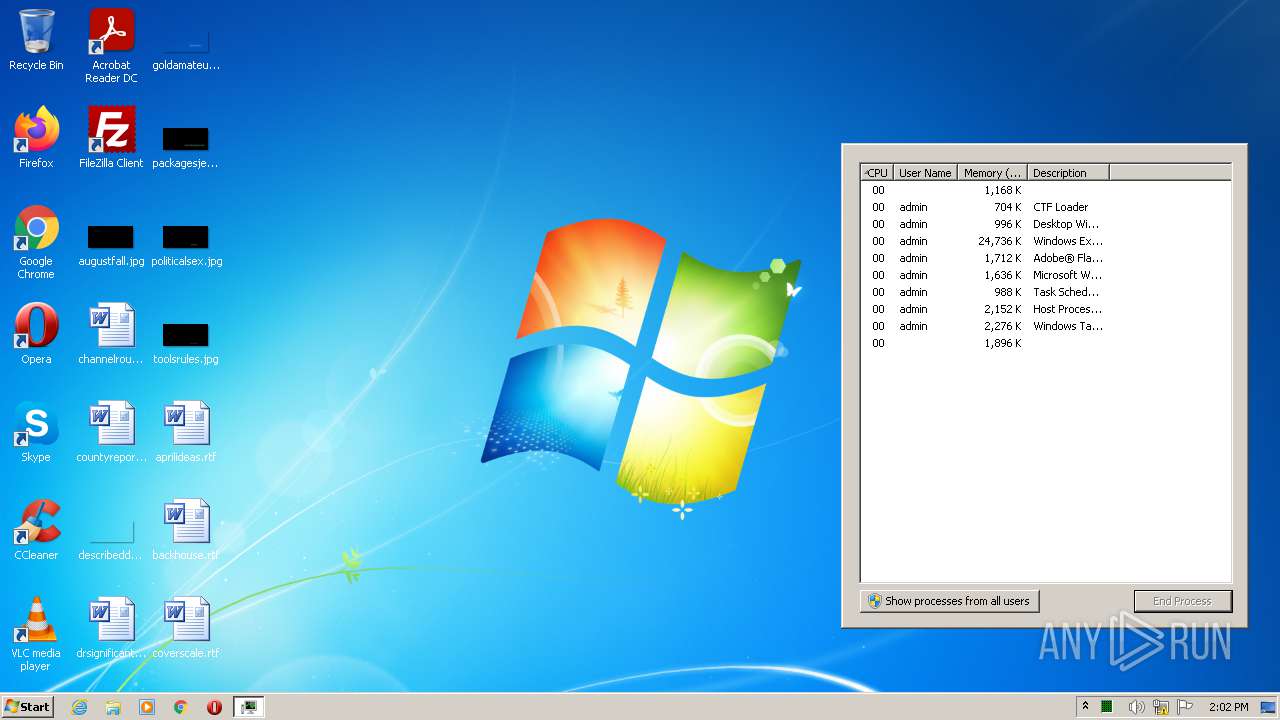
Task: Sort by Description column header
Action: click(1068, 173)
